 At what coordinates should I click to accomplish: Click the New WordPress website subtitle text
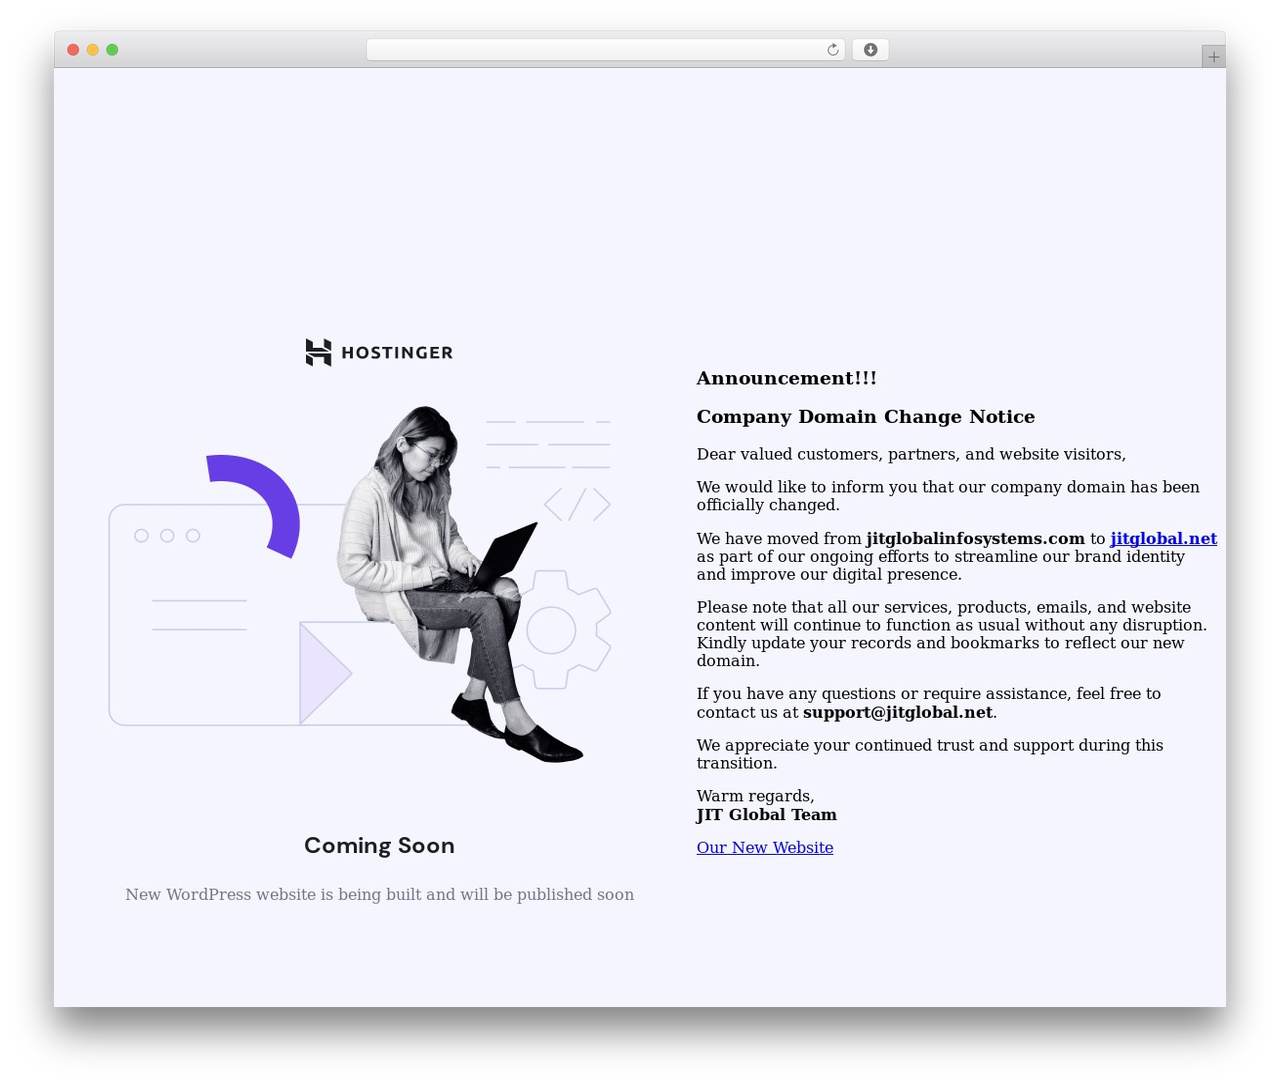point(379,895)
